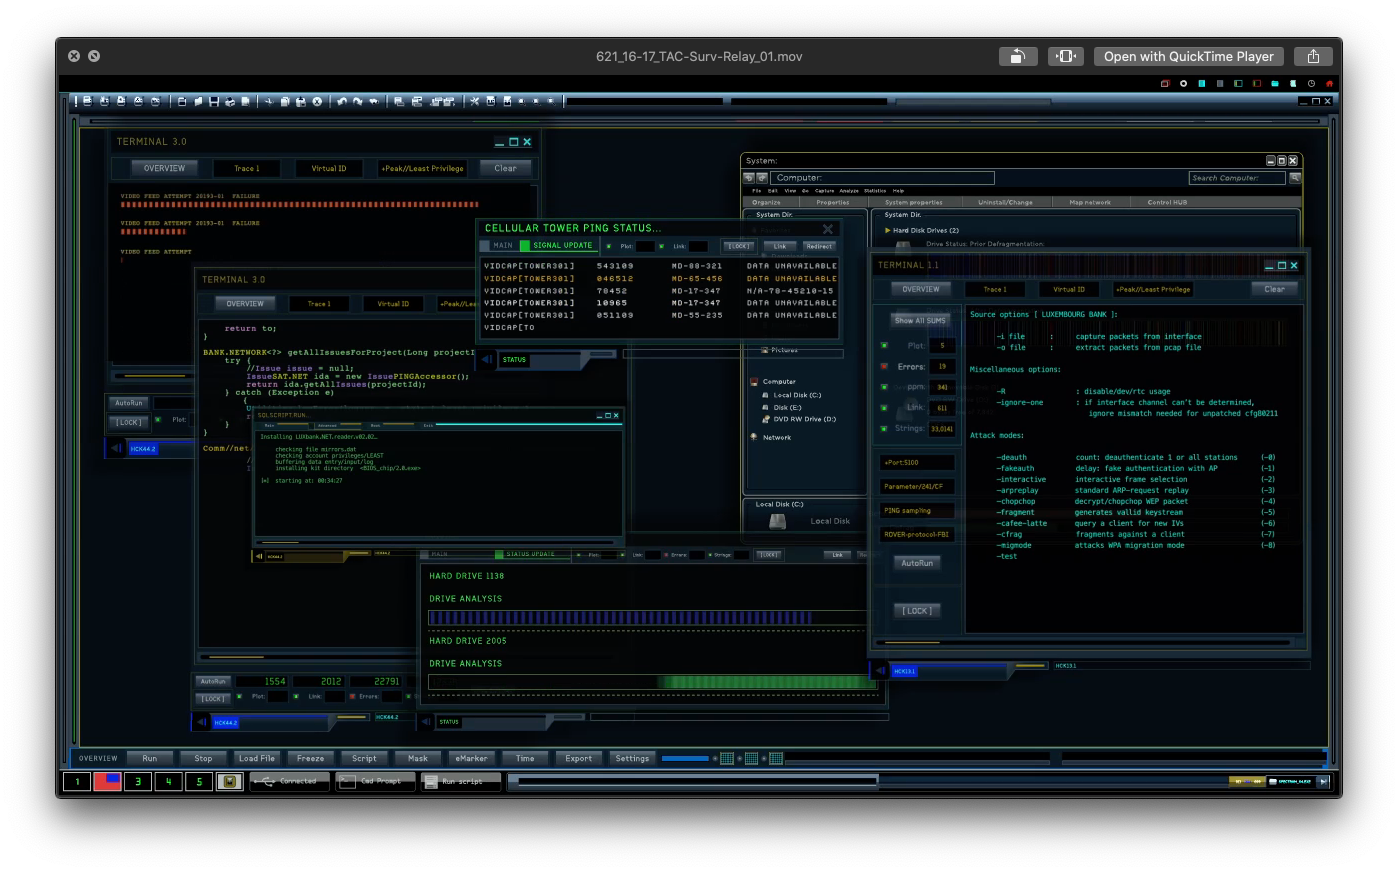Viewport: 1398px width, 872px height.
Task: Click Show All SUMS in Terminal 1.1
Action: coord(920,320)
